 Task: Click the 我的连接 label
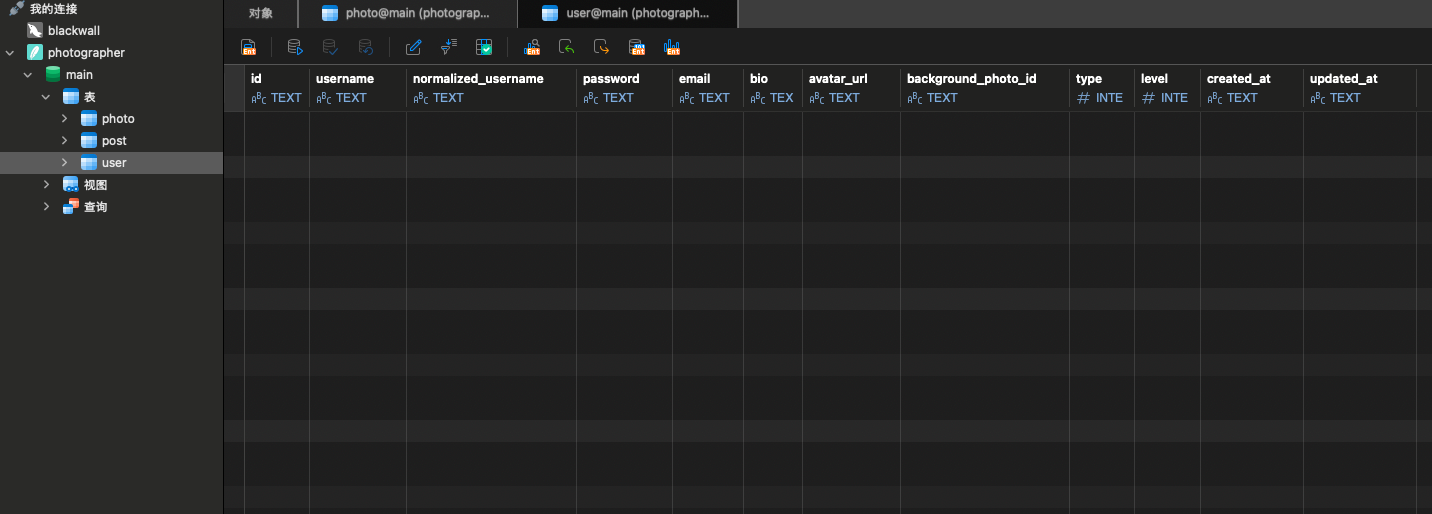[53, 9]
